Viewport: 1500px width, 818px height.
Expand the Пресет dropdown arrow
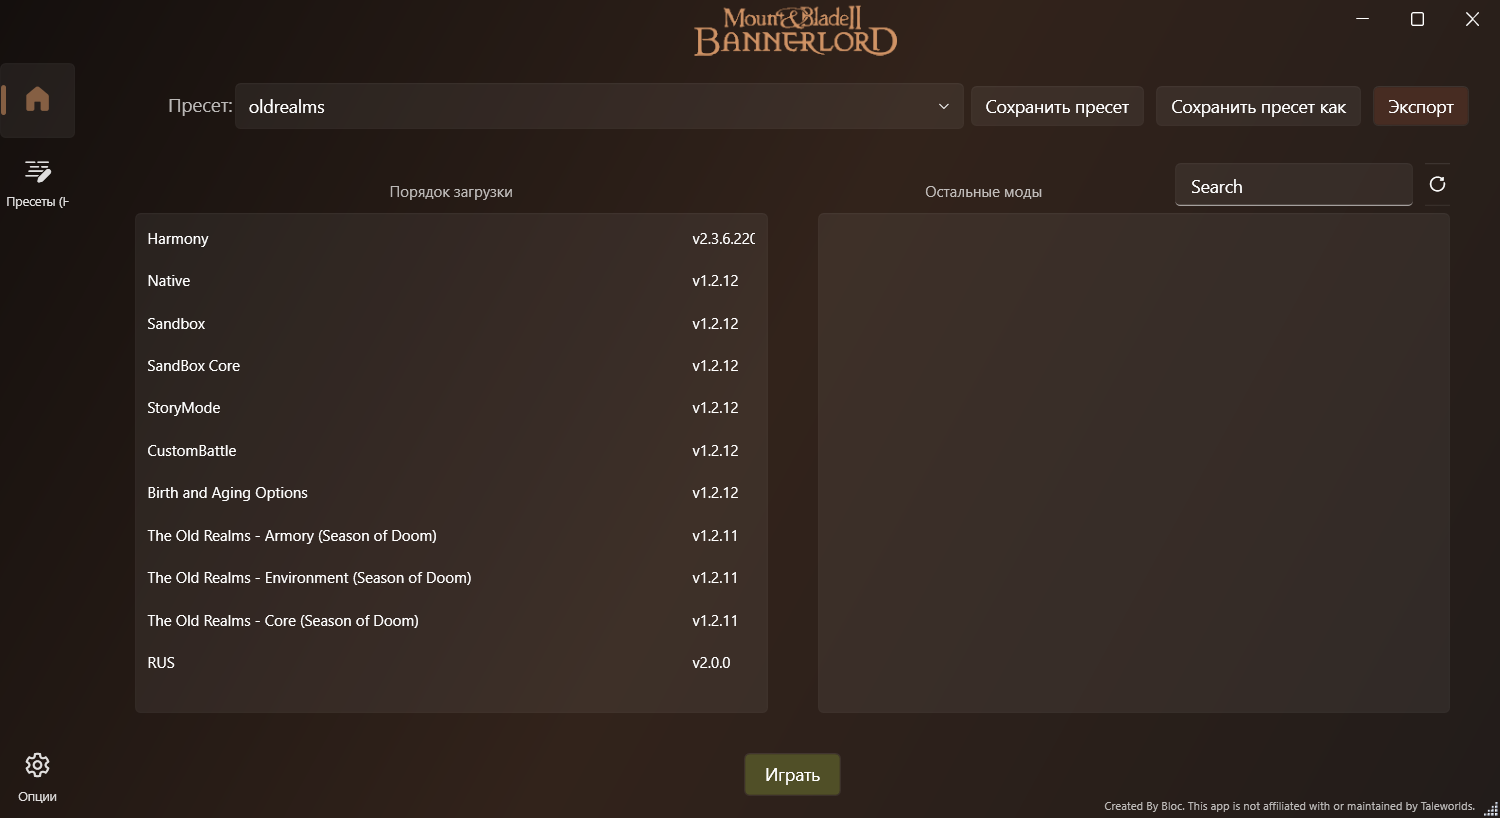point(943,107)
